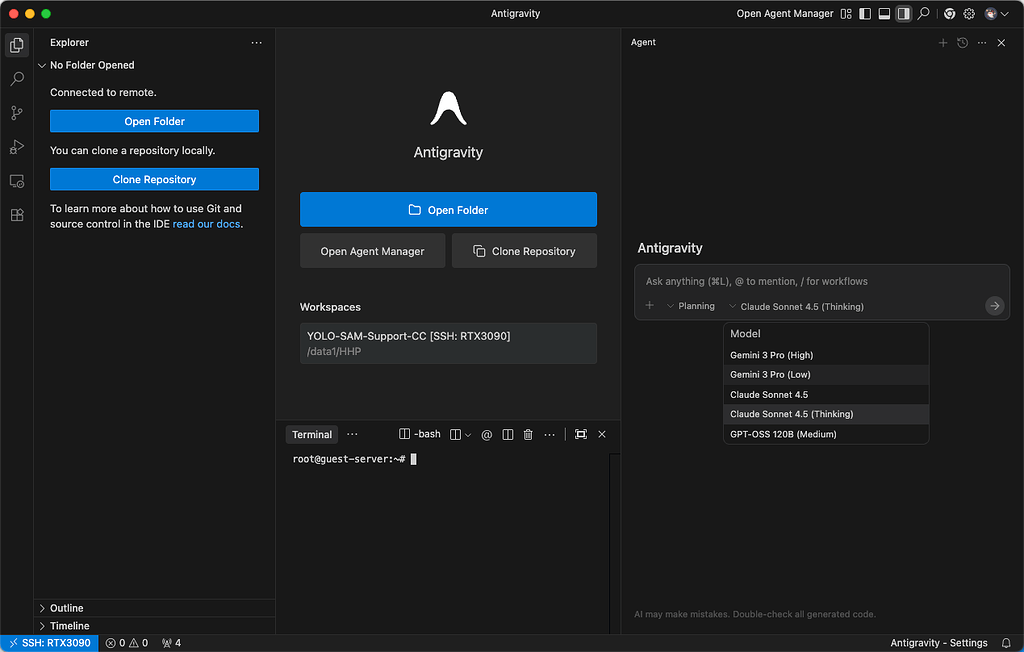Image resolution: width=1024 pixels, height=652 pixels.
Task: Click Open Agent Manager on welcome page
Action: (x=372, y=251)
